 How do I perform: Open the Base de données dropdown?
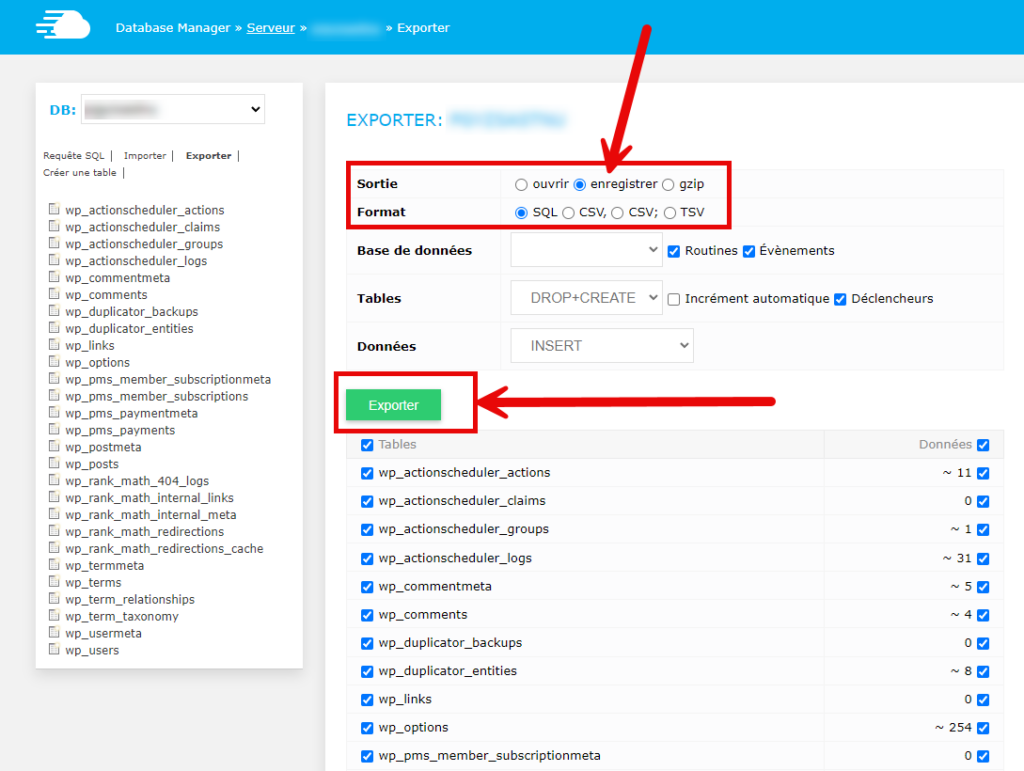[586, 250]
